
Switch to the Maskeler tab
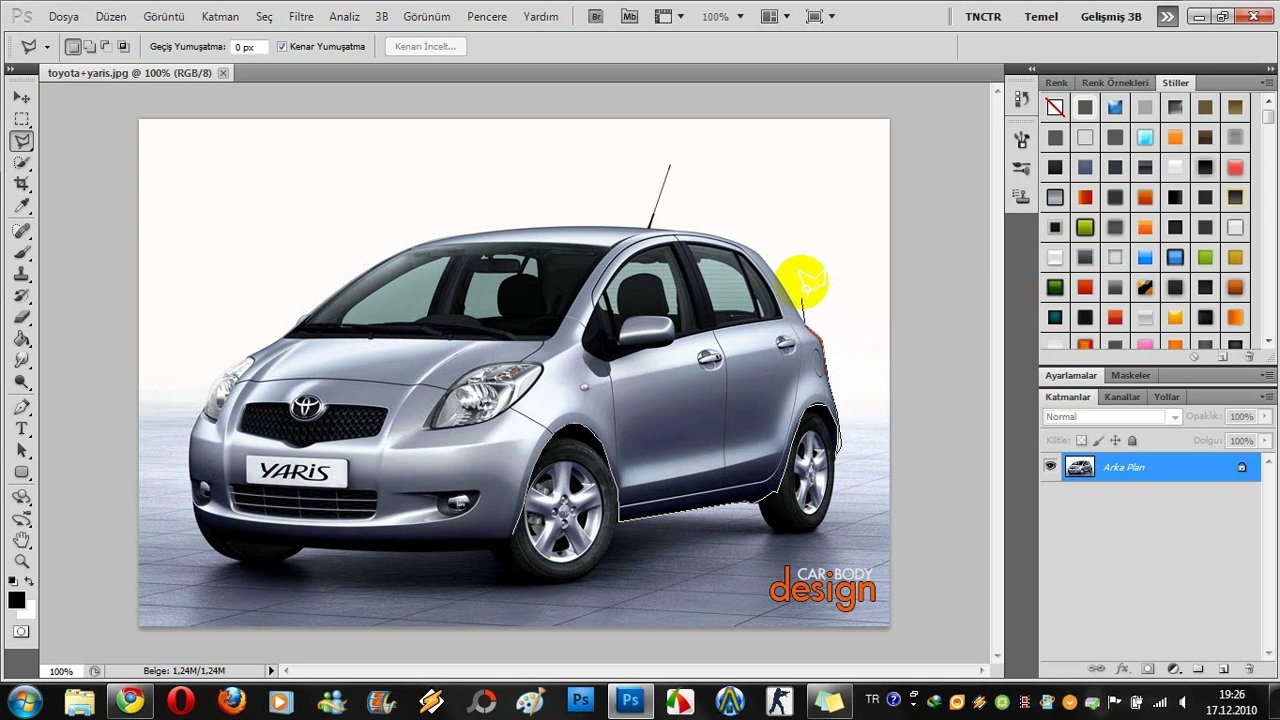tap(1131, 375)
